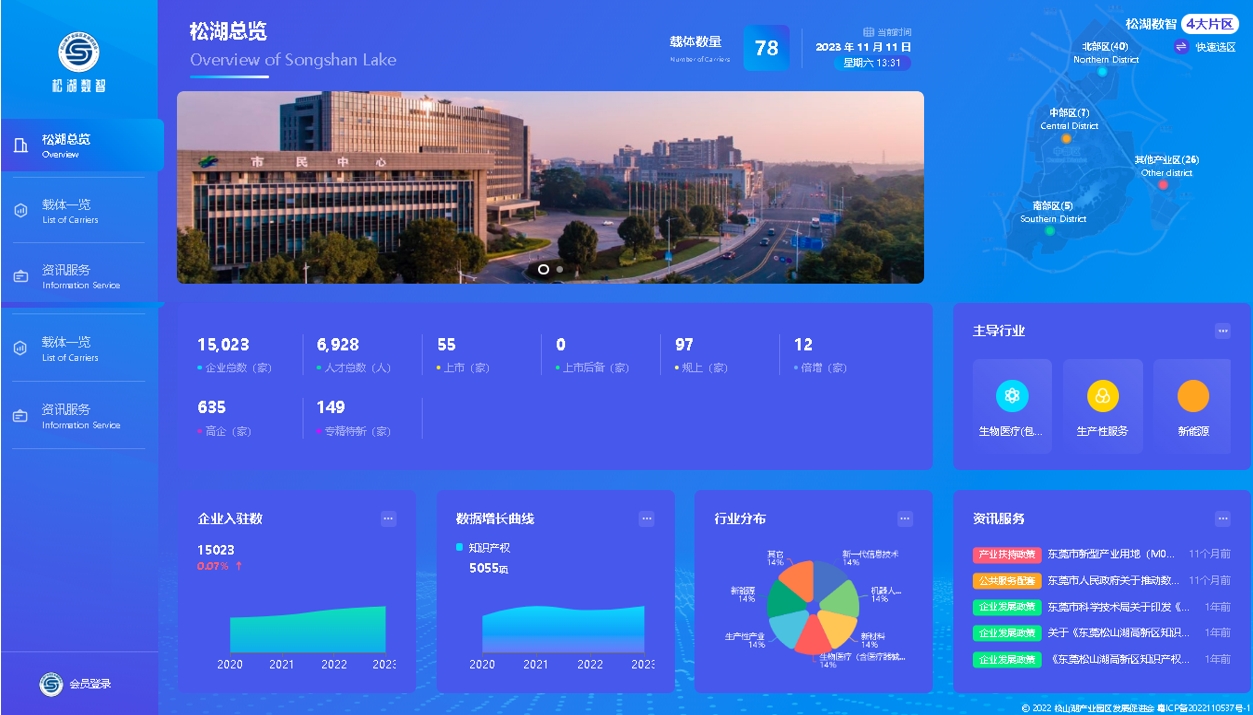Click the yellow production services icon
Screen dimensions: 1253x715
coord(1102,396)
